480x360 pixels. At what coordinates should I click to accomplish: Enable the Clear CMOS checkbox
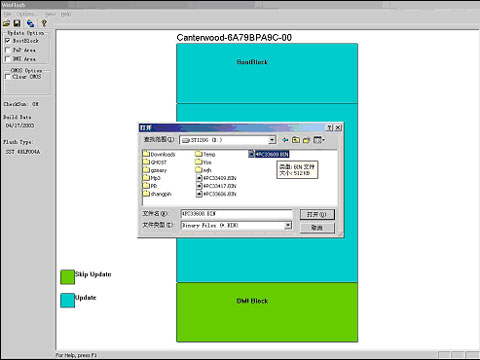(x=8, y=77)
